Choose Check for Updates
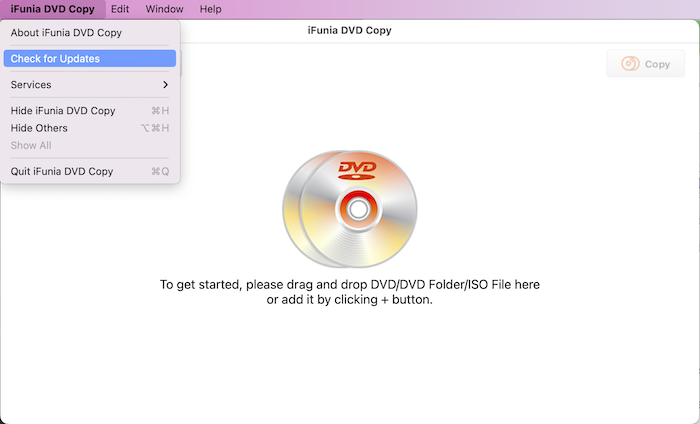 click(55, 59)
